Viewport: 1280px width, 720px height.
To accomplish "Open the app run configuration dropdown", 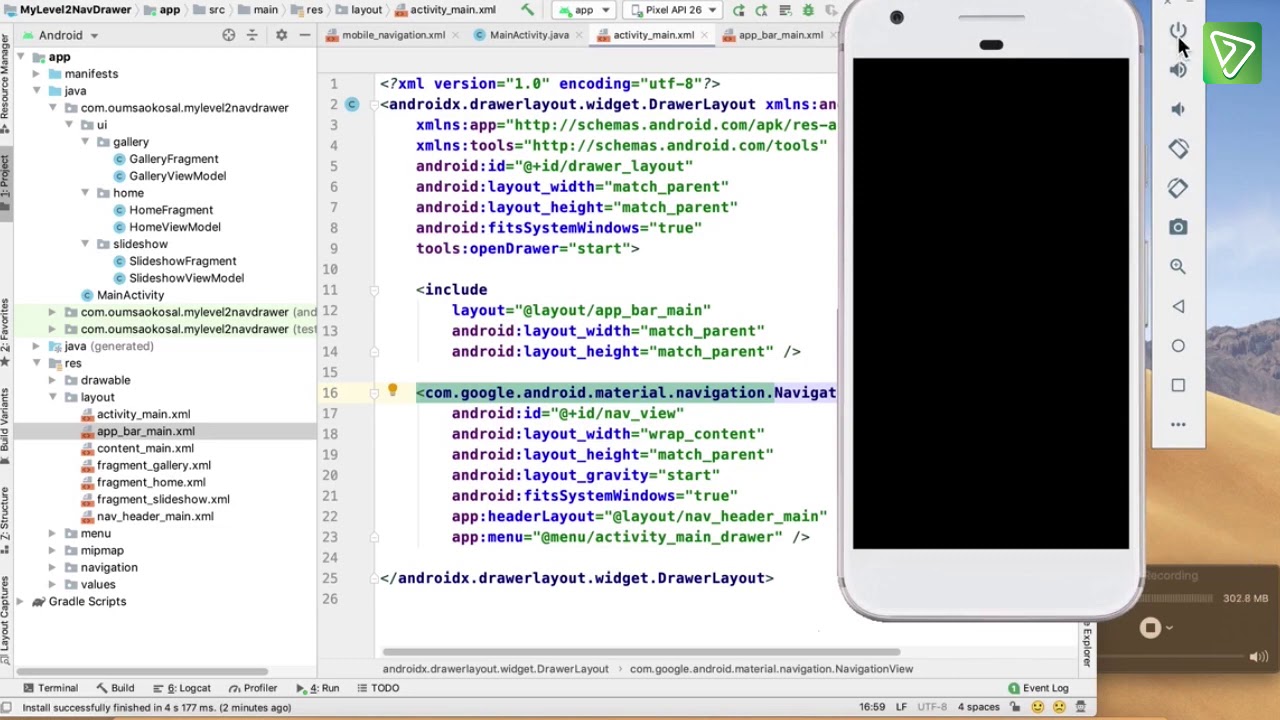I will pyautogui.click(x=584, y=10).
